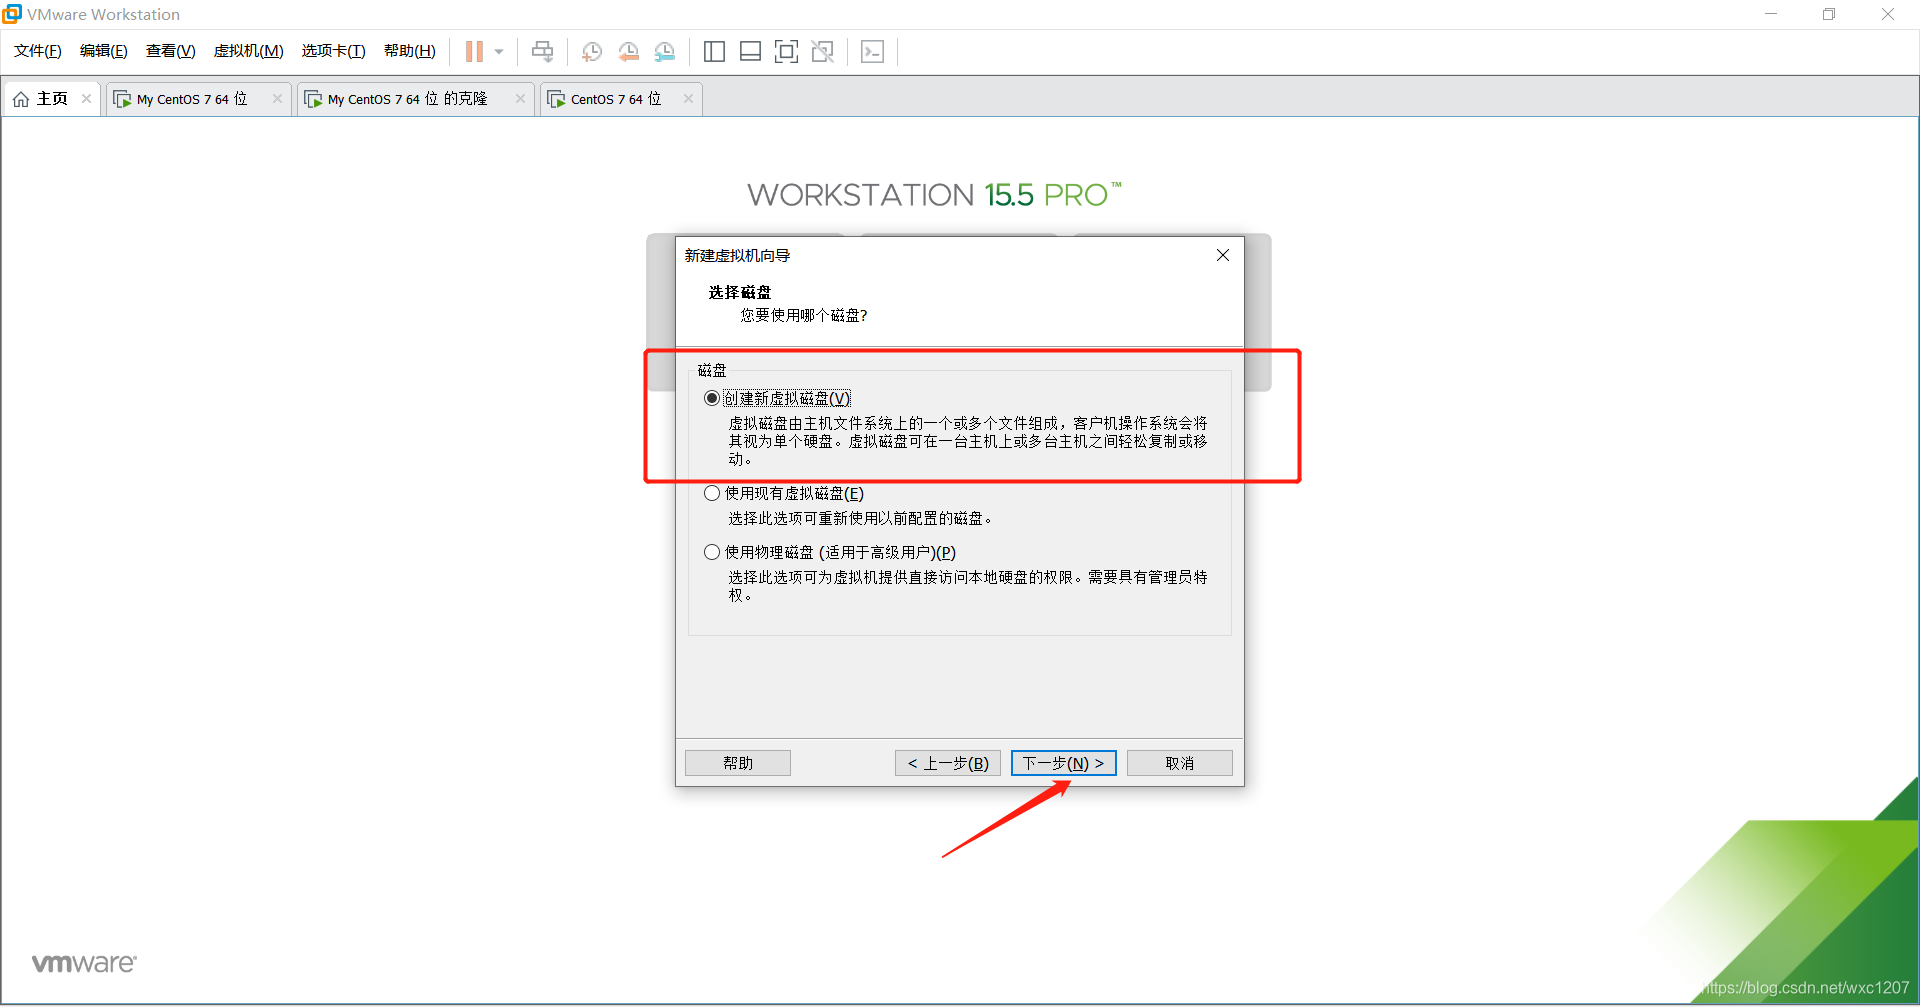
Task: Go back with < 上一步(B) button
Action: click(x=948, y=763)
